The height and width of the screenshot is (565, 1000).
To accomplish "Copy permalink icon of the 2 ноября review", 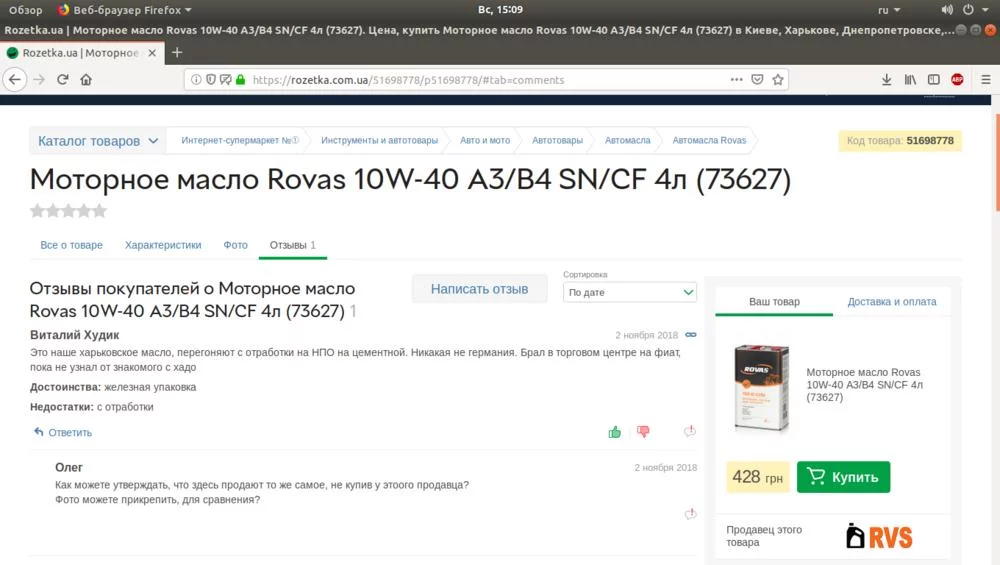I will pos(691,335).
